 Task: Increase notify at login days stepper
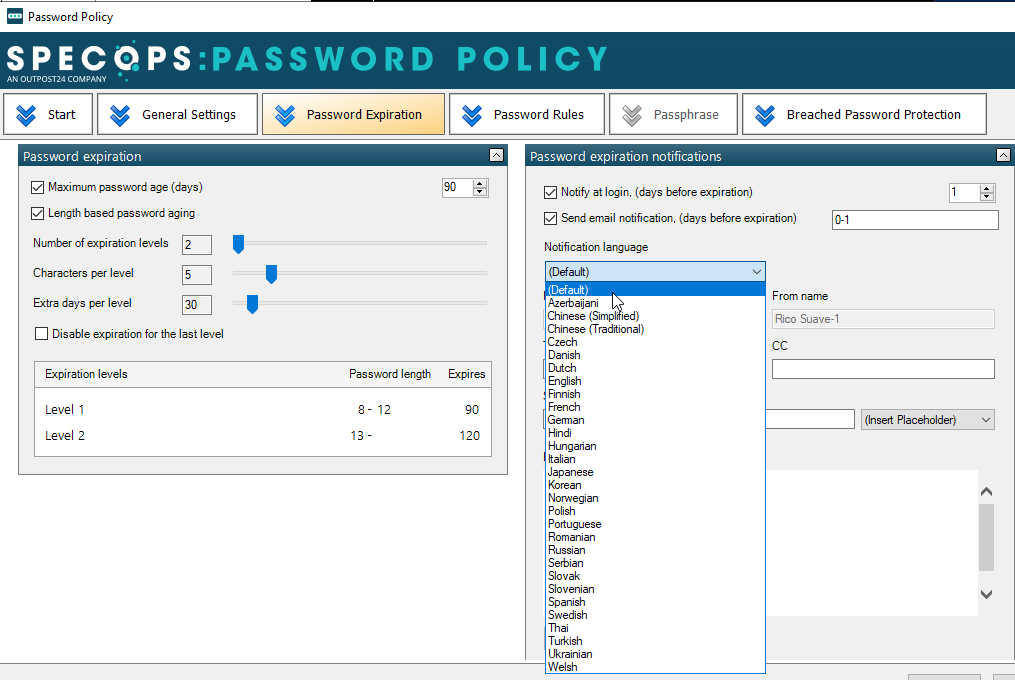tap(987, 188)
